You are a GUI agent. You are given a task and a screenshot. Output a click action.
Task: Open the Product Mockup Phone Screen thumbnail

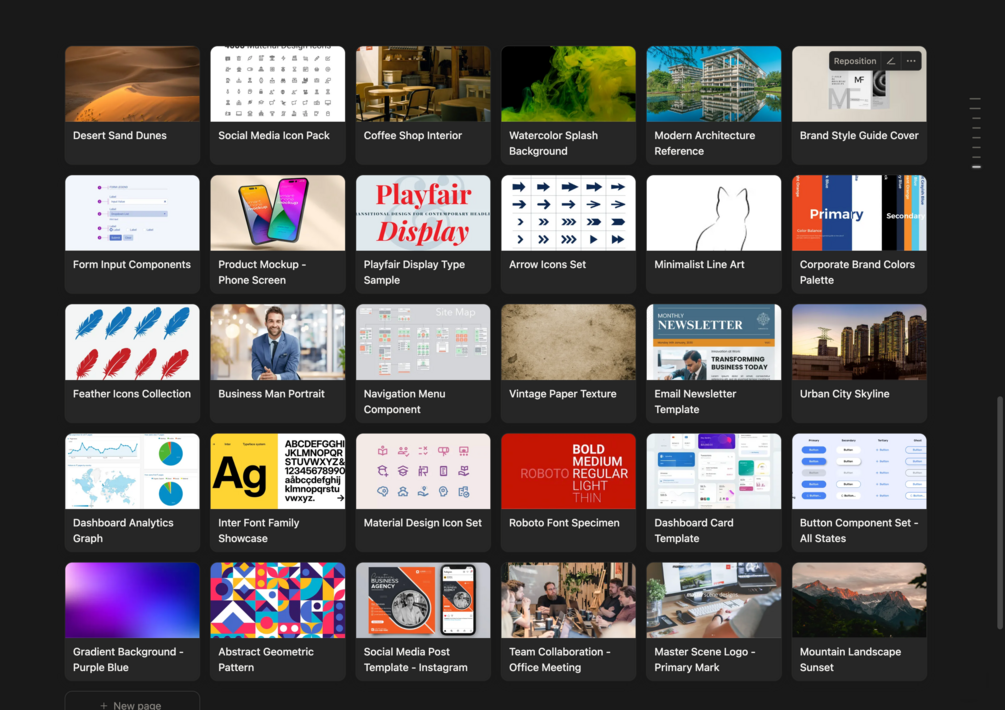278,213
